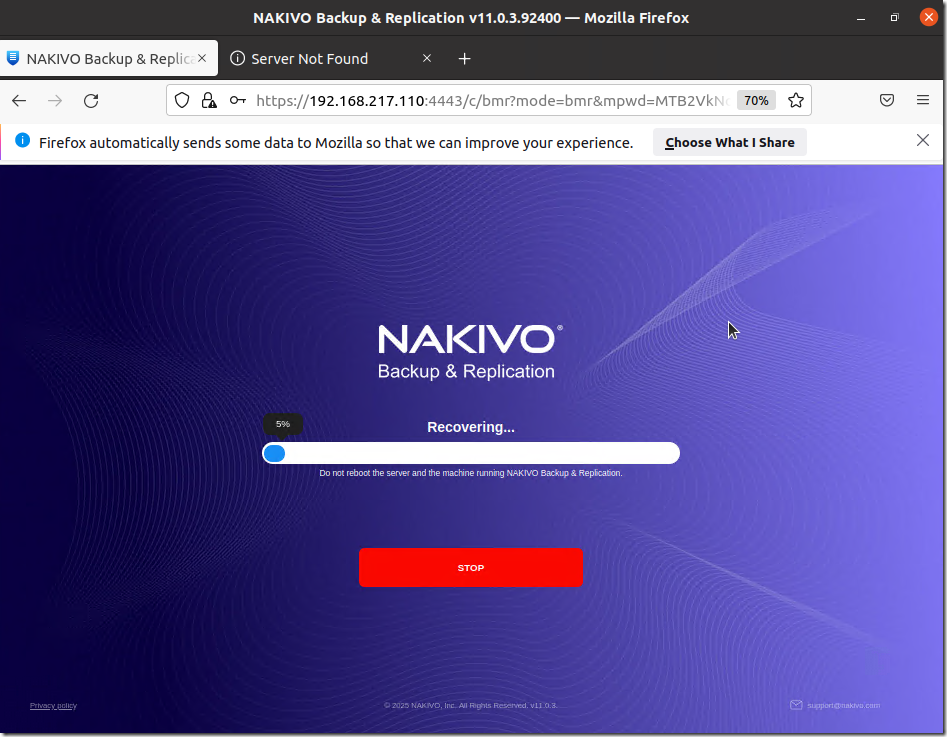Dismiss the Firefox data notification bar

(923, 140)
